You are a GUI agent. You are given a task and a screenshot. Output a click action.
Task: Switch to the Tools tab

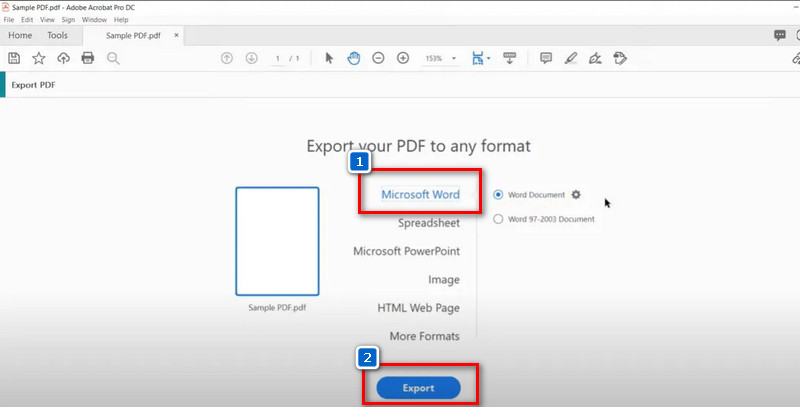(57, 35)
